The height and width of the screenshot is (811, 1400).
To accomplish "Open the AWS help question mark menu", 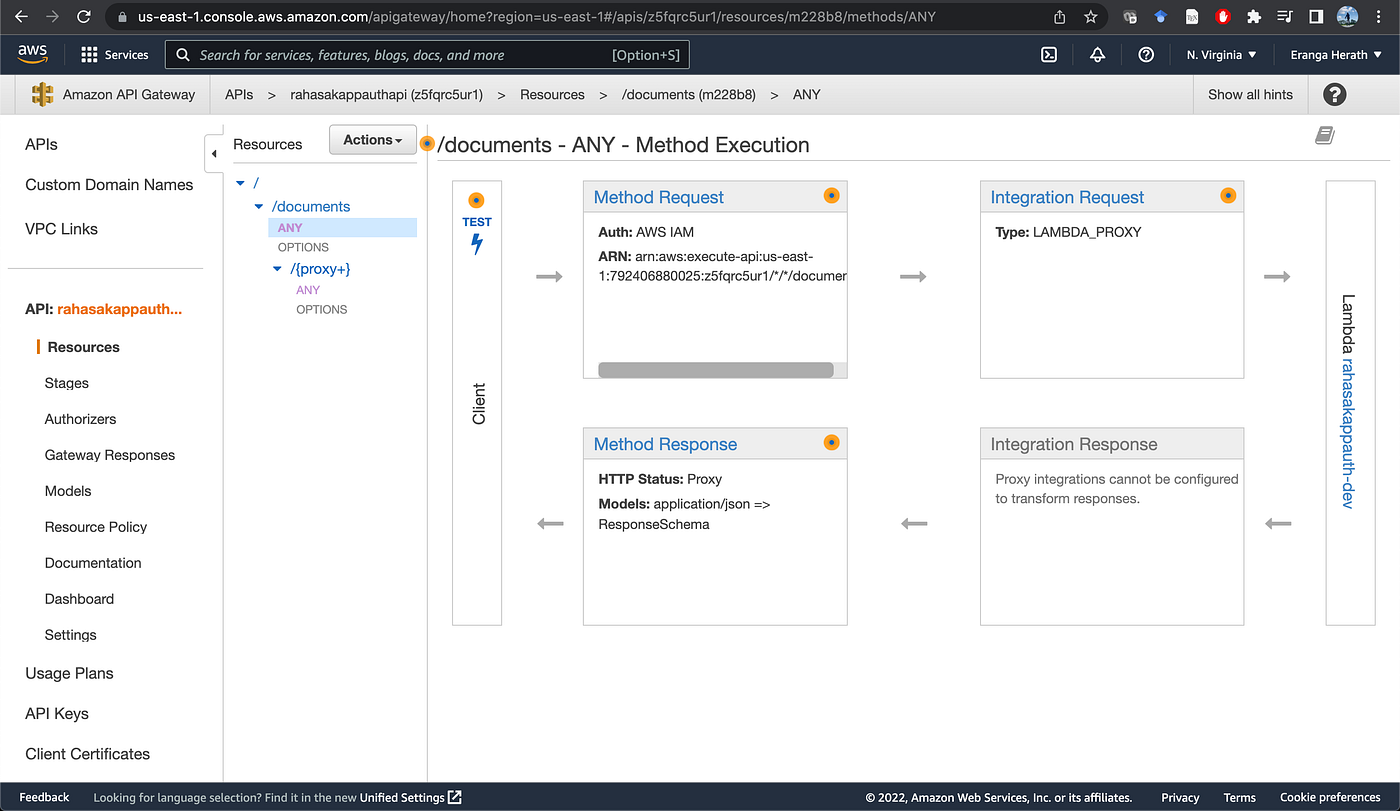I will coord(1146,55).
